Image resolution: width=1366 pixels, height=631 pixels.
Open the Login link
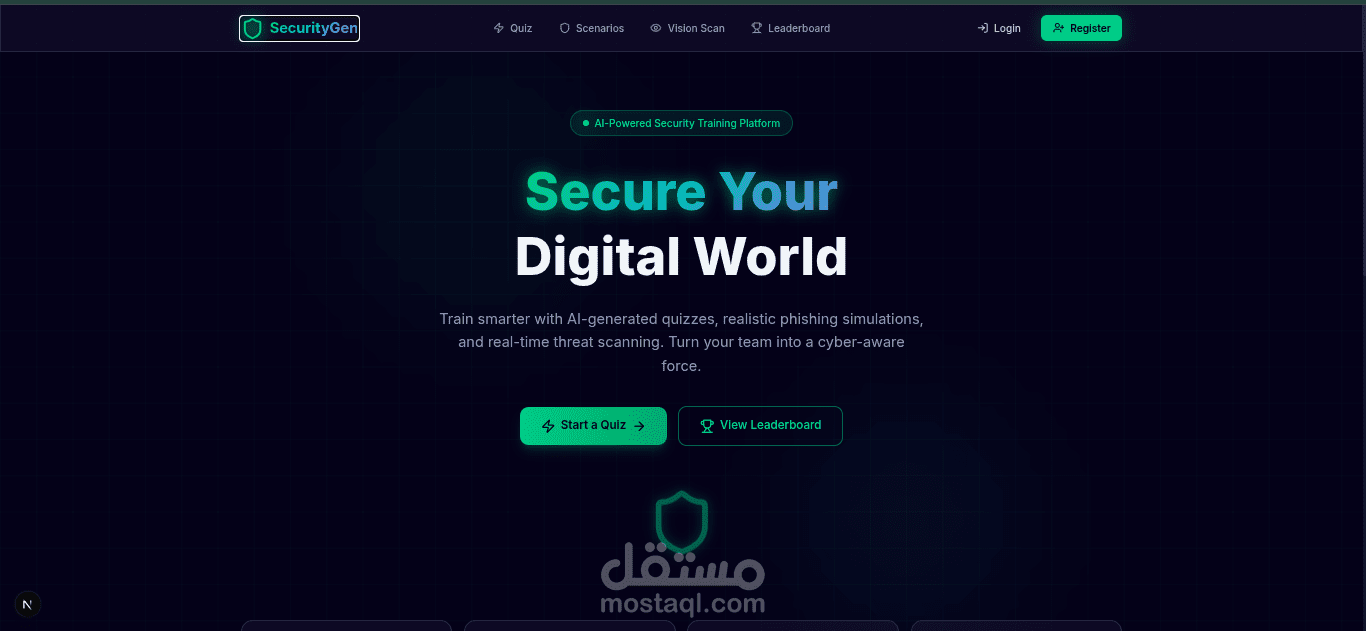999,28
